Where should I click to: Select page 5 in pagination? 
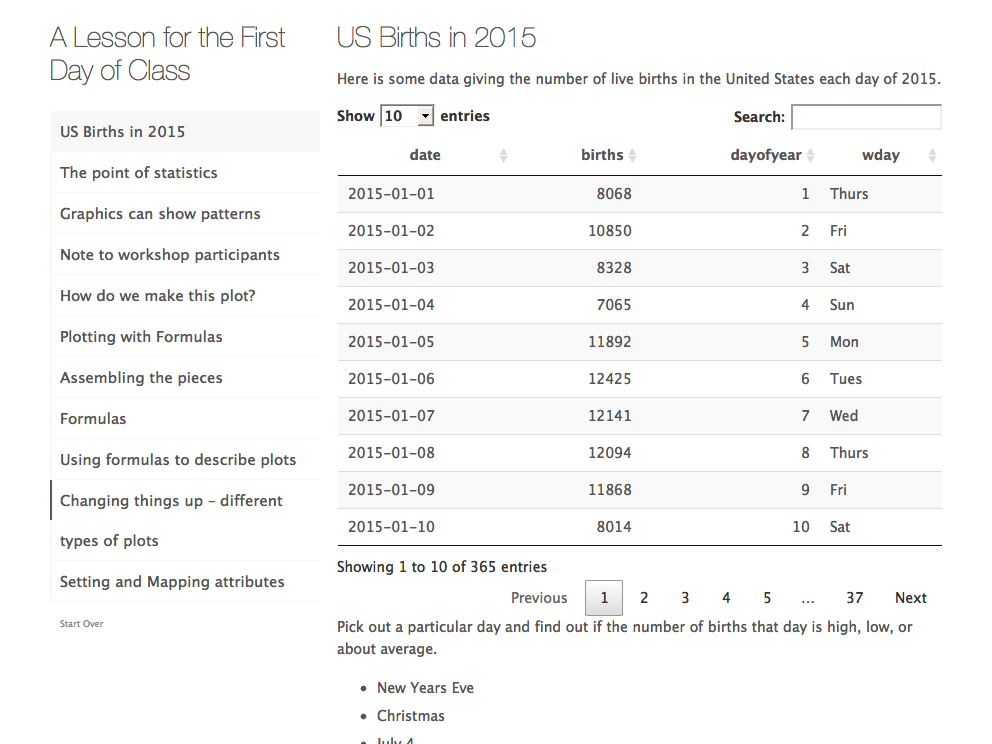[x=767, y=598]
